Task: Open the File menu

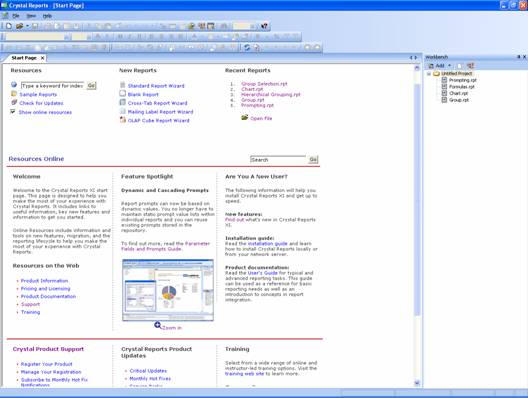Action: click(x=16, y=16)
